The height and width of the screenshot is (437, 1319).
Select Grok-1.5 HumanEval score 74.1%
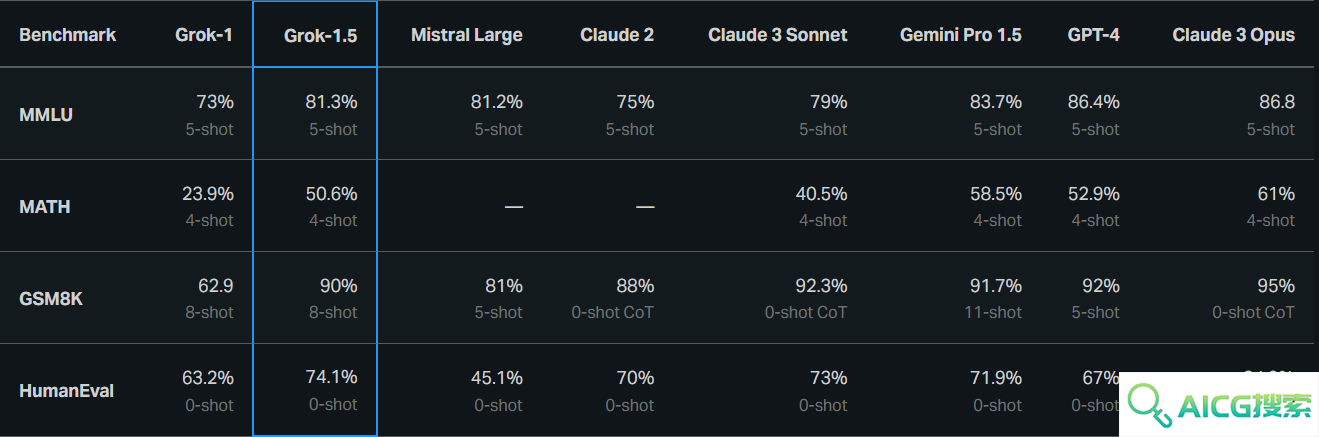[x=331, y=377]
